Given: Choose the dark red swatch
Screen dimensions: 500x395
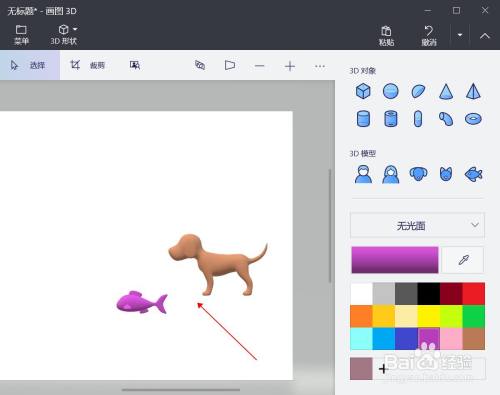Looking at the screenshot, I should pyautogui.click(x=451, y=294).
